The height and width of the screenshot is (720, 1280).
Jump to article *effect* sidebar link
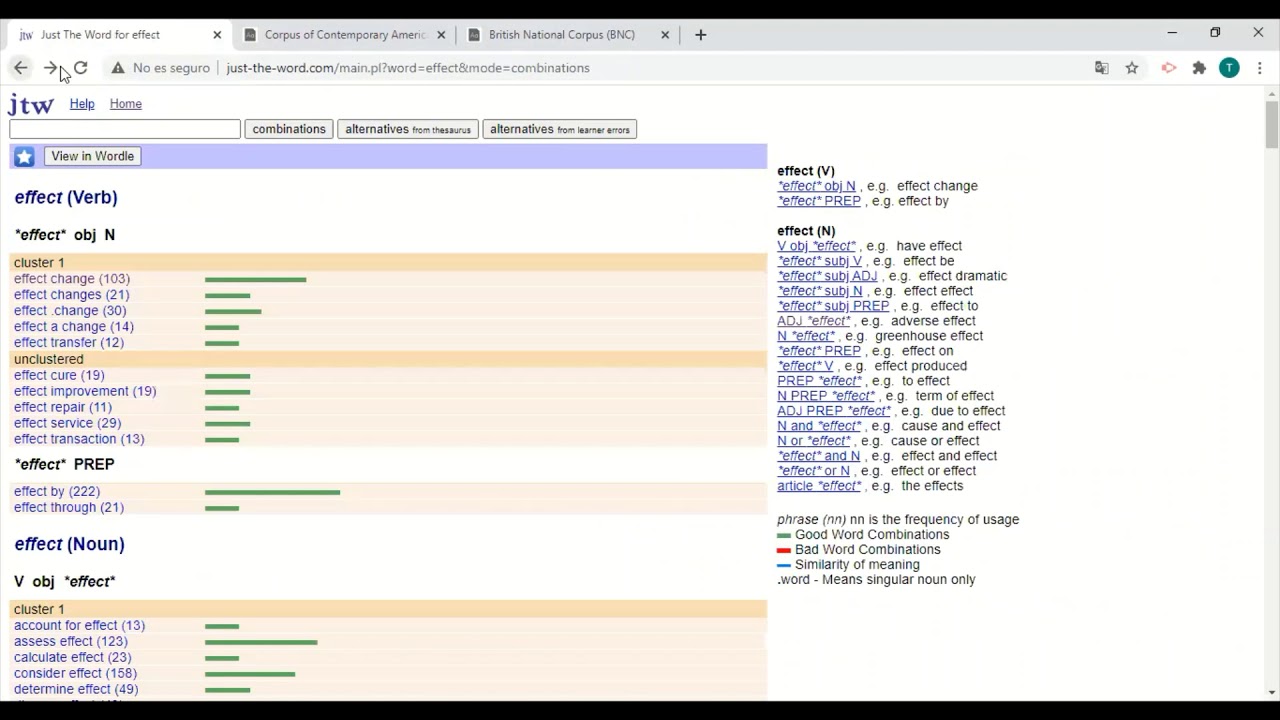point(819,486)
